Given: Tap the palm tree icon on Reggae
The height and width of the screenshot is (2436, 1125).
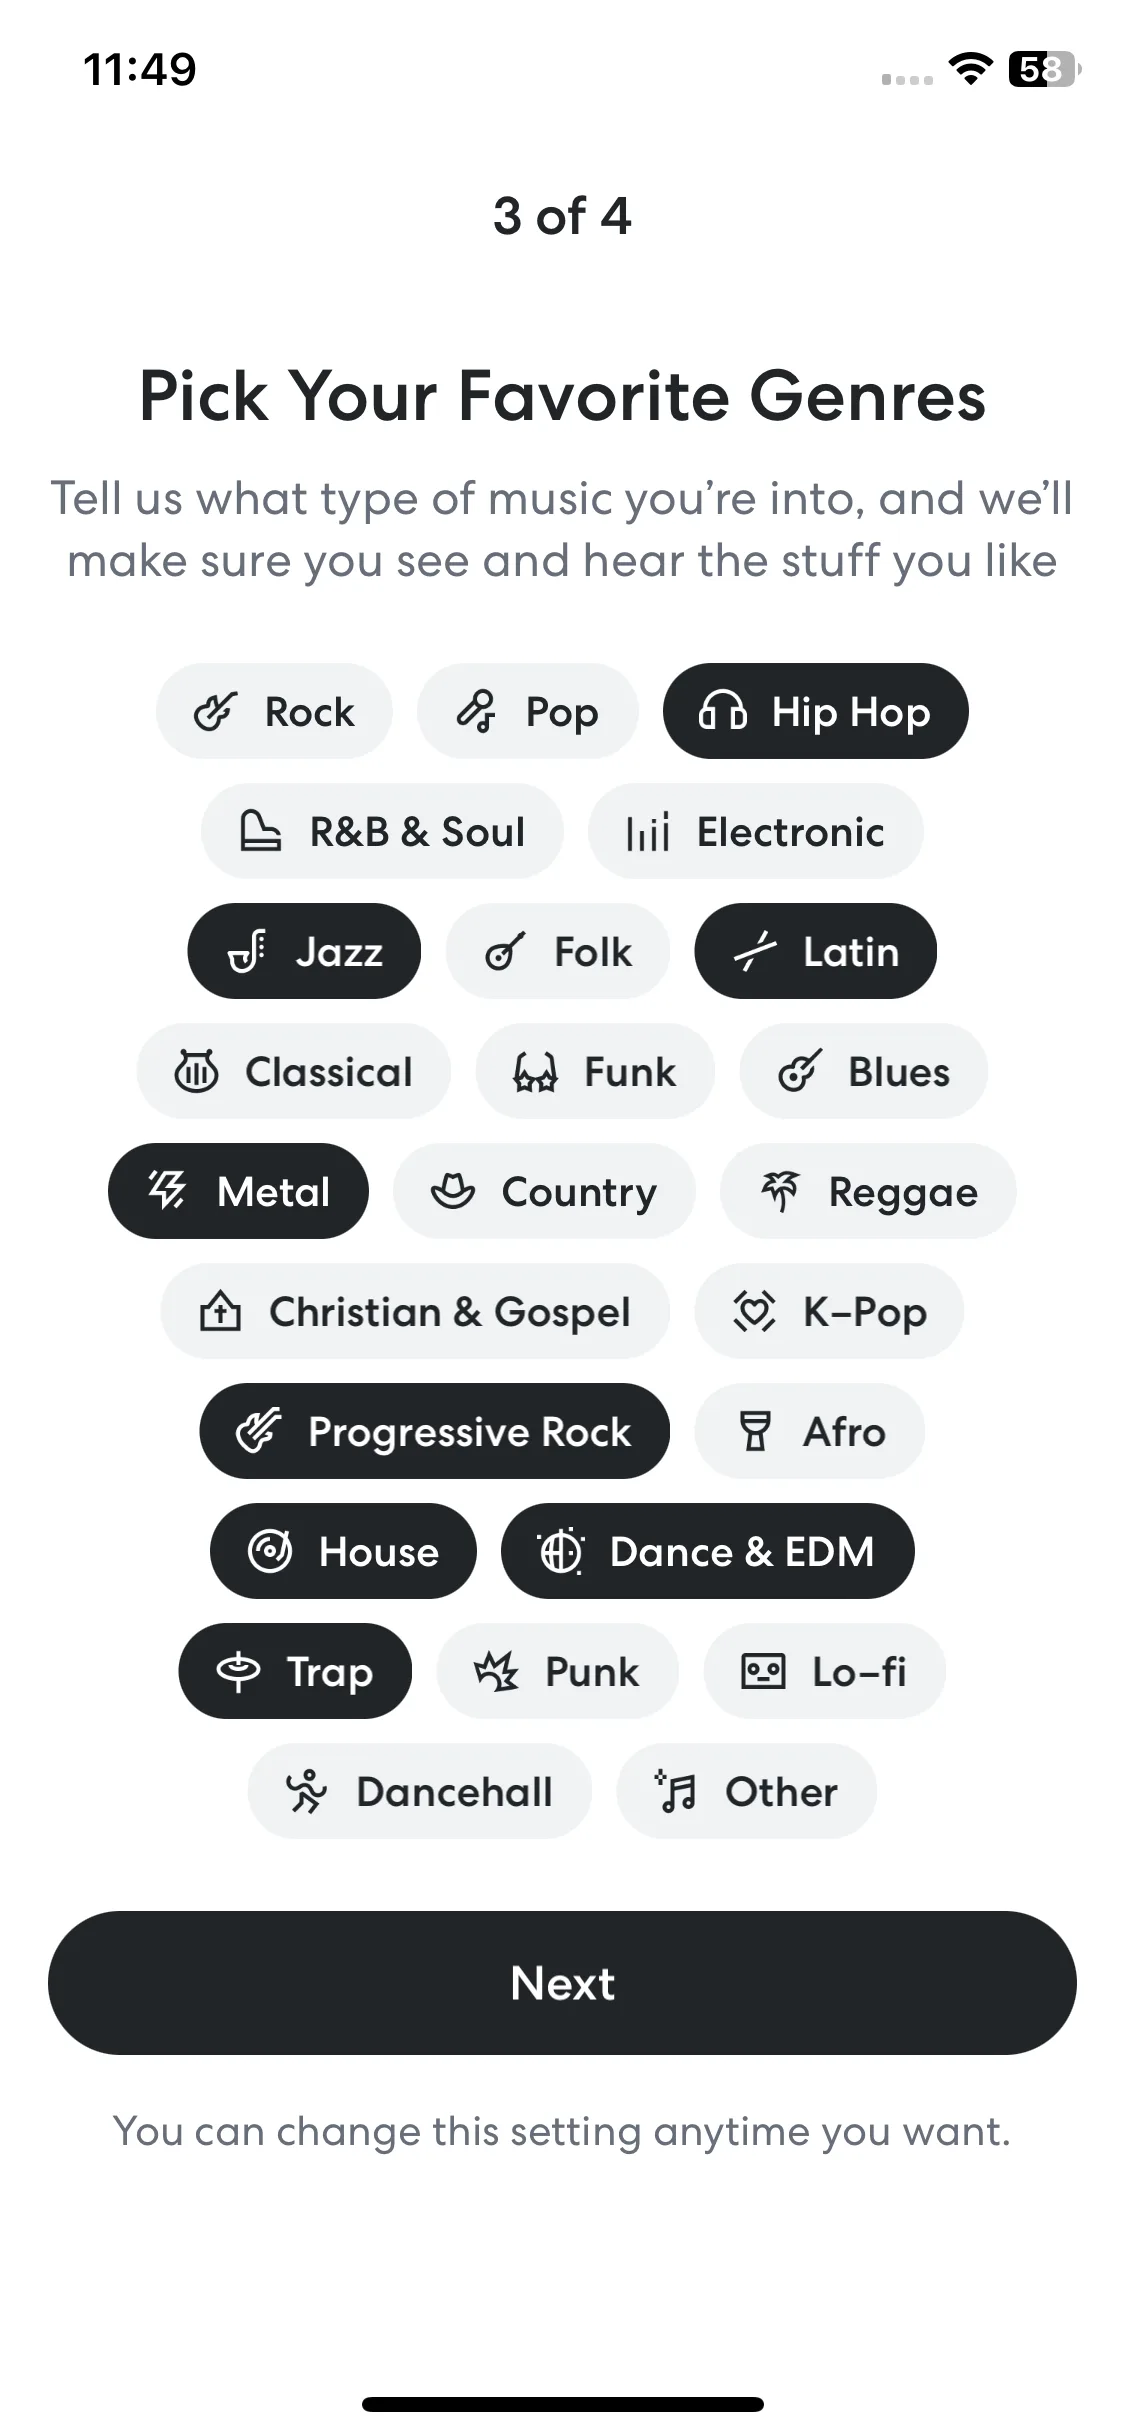Looking at the screenshot, I should tap(780, 1192).
